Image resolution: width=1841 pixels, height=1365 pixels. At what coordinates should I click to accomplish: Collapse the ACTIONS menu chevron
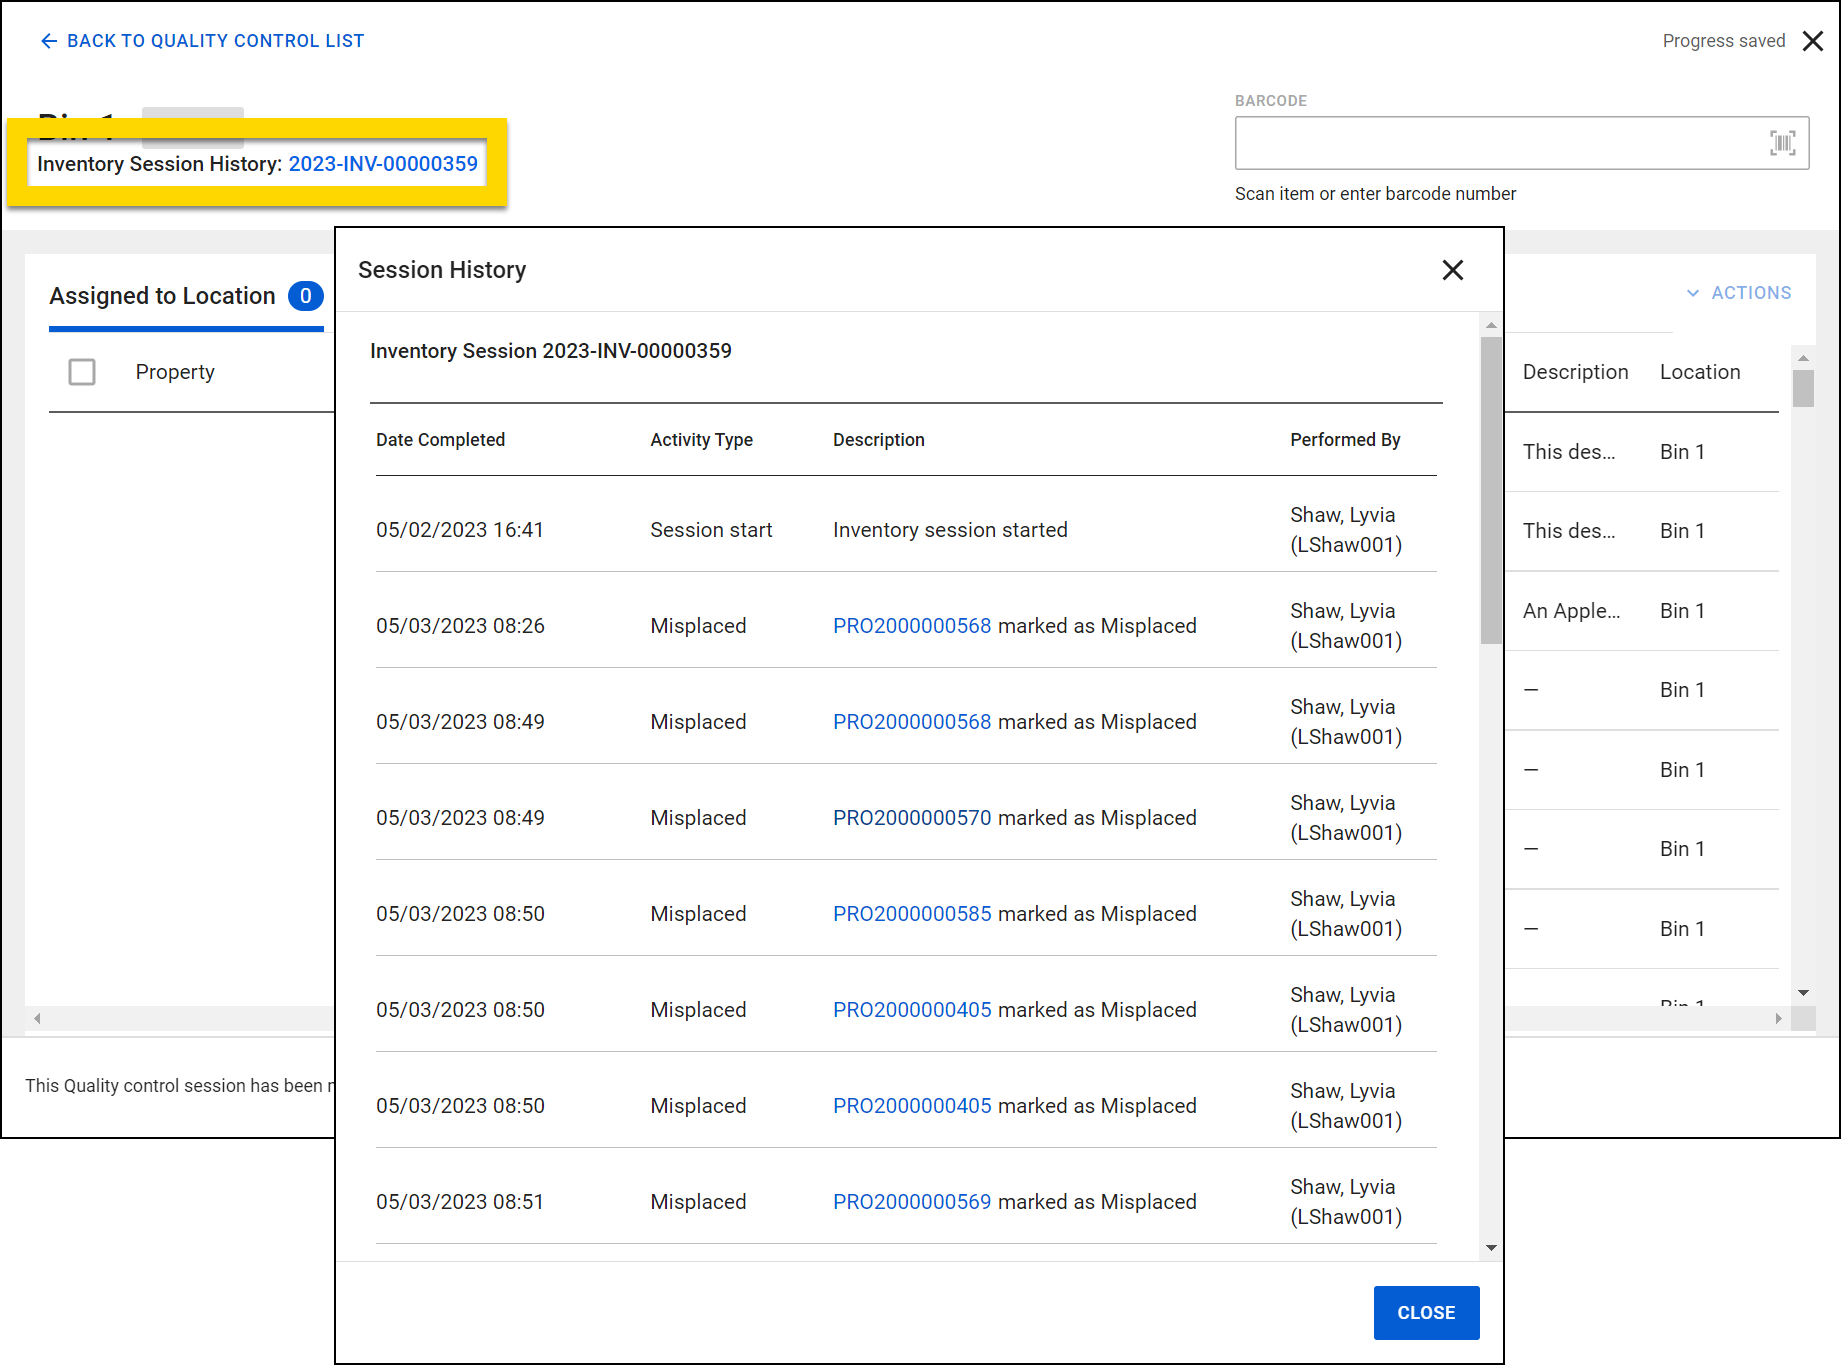tap(1693, 292)
